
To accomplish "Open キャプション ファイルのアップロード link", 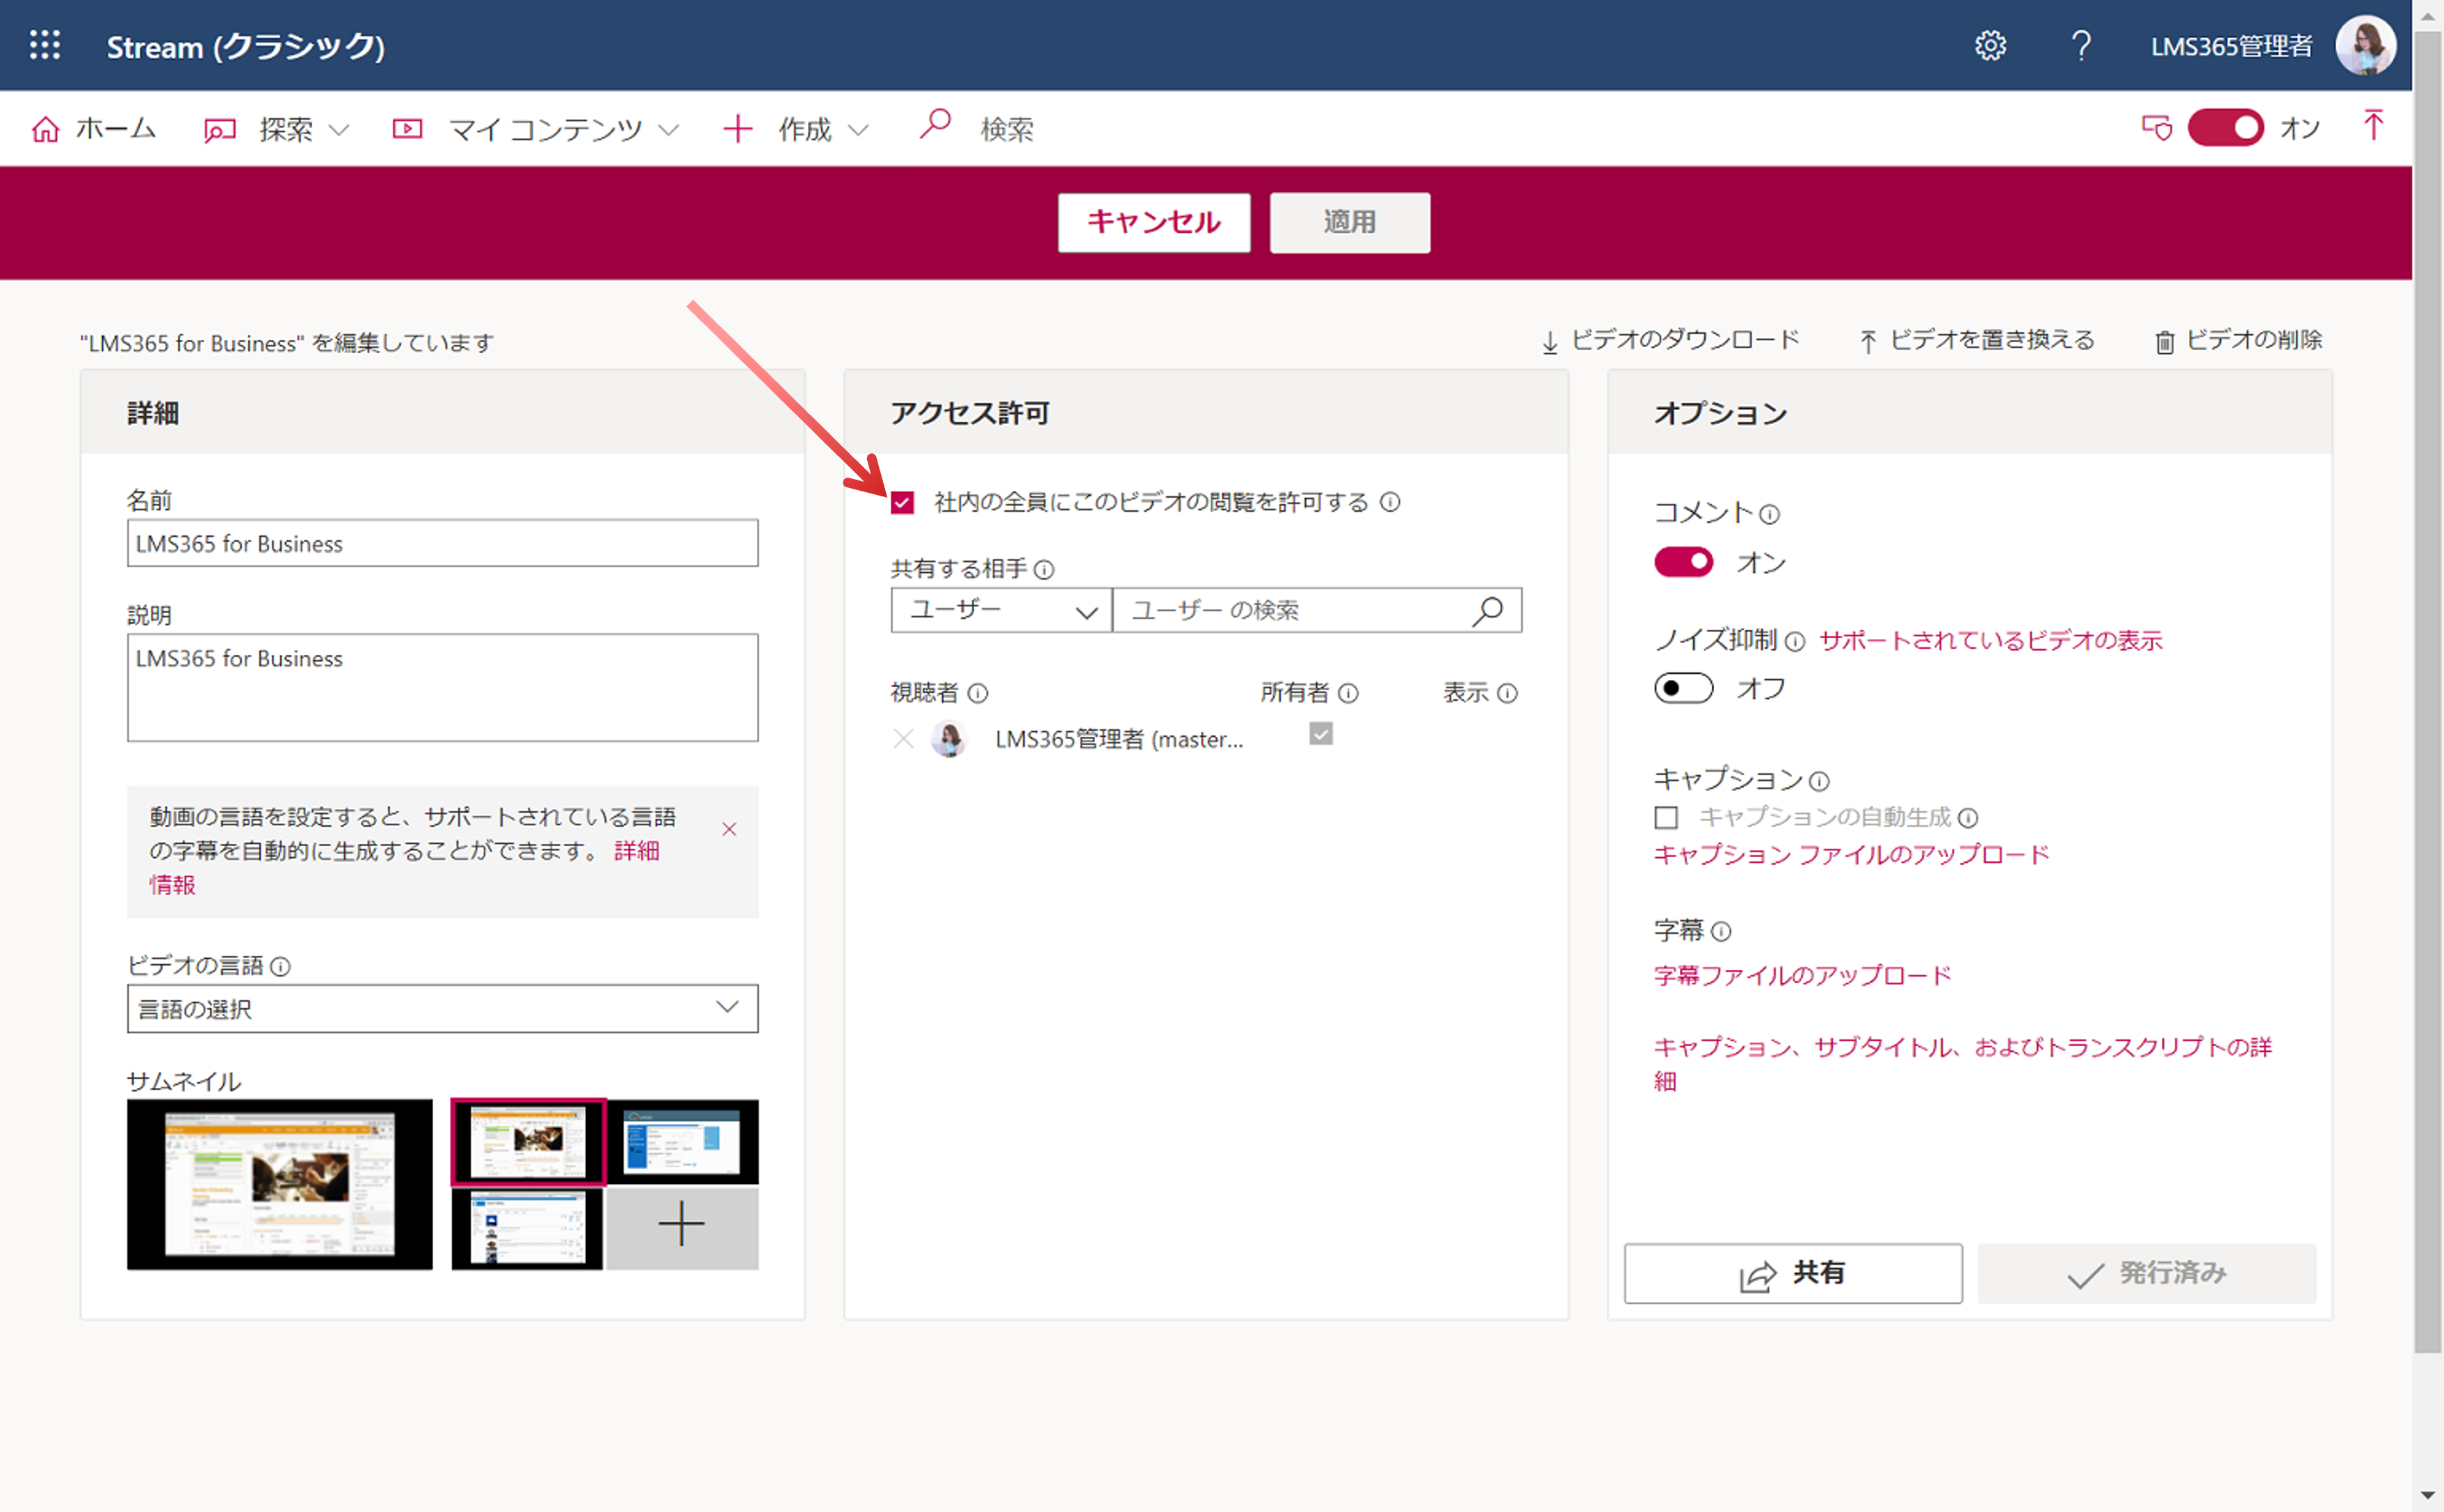I will tap(1851, 855).
